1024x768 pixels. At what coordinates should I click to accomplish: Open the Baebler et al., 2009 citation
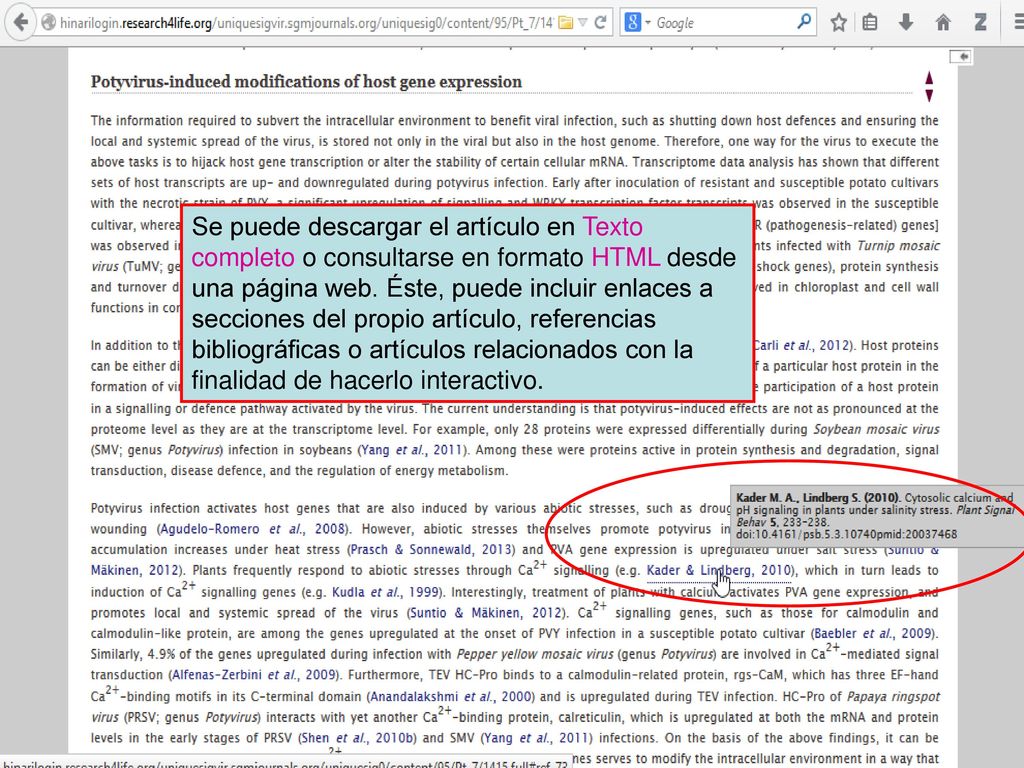(872, 633)
